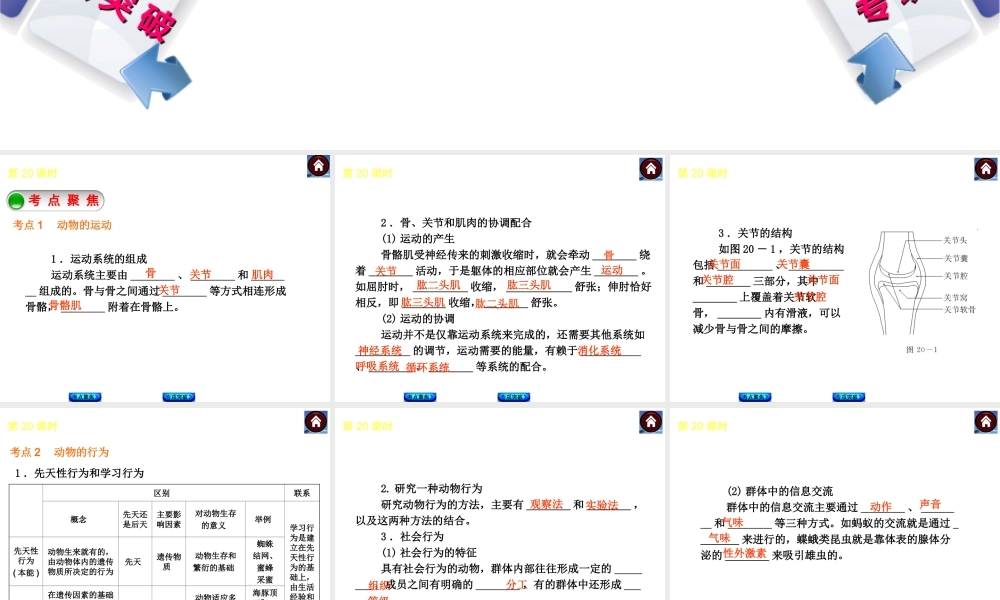
Task: Click the line 1. 运动系统的组成
Action: point(99,259)
